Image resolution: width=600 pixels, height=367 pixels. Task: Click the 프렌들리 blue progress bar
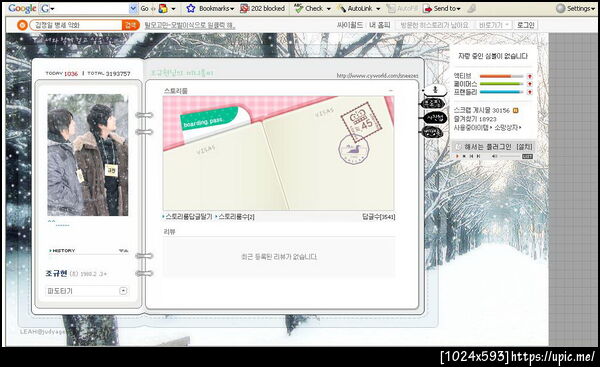coord(501,92)
